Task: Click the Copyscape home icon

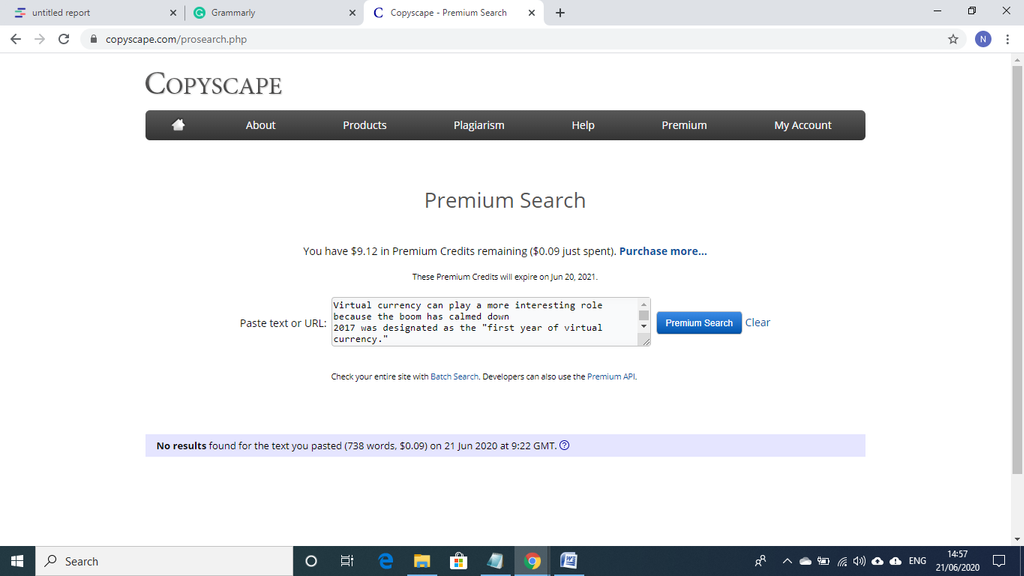Action: coord(179,125)
